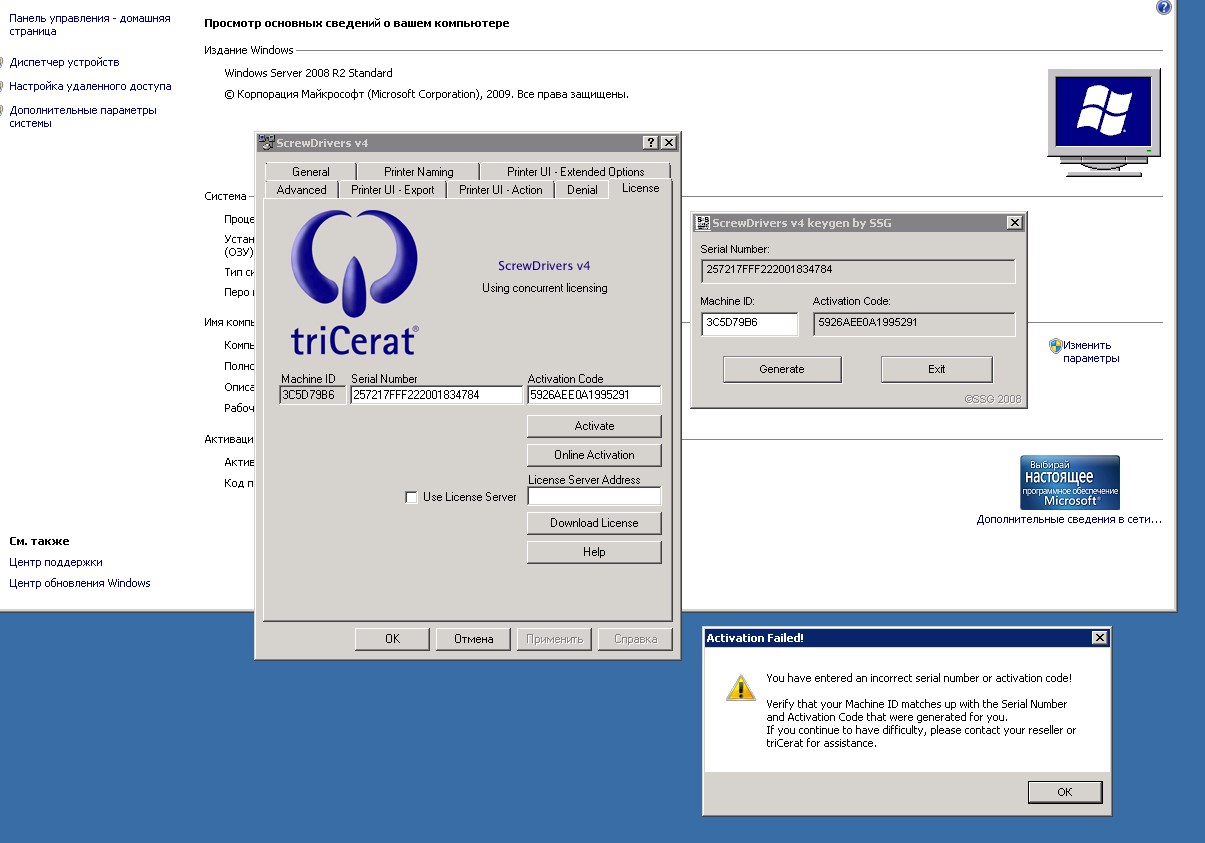Click the blue help icon in Control Panel
The width and height of the screenshot is (1205, 843).
[x=1163, y=7]
